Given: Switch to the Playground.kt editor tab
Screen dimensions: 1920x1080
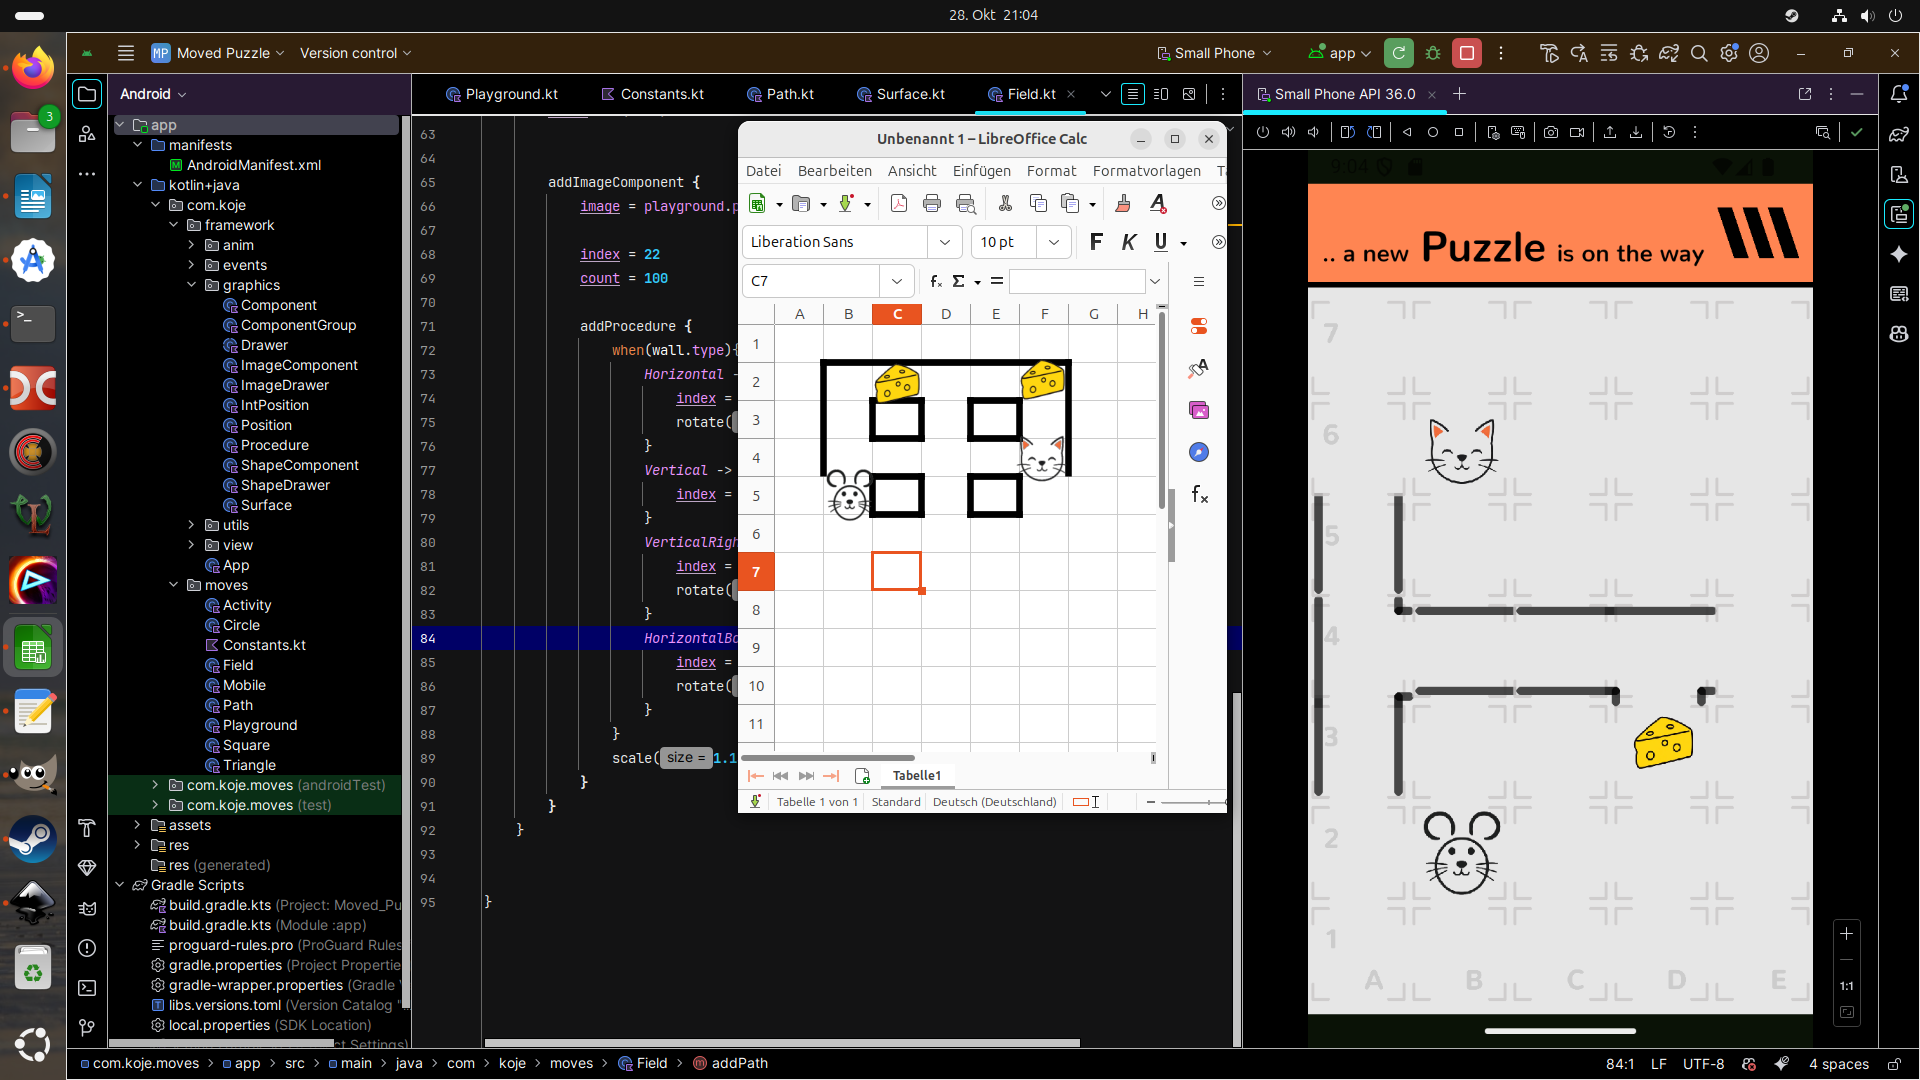Looking at the screenshot, I should [x=502, y=94].
